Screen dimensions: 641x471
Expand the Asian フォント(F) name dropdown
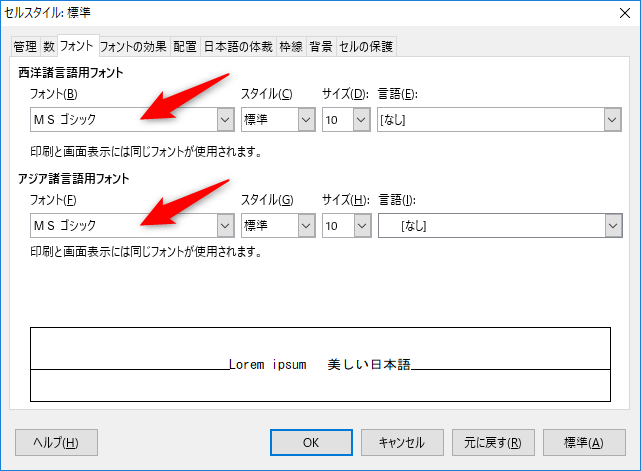coord(225,226)
